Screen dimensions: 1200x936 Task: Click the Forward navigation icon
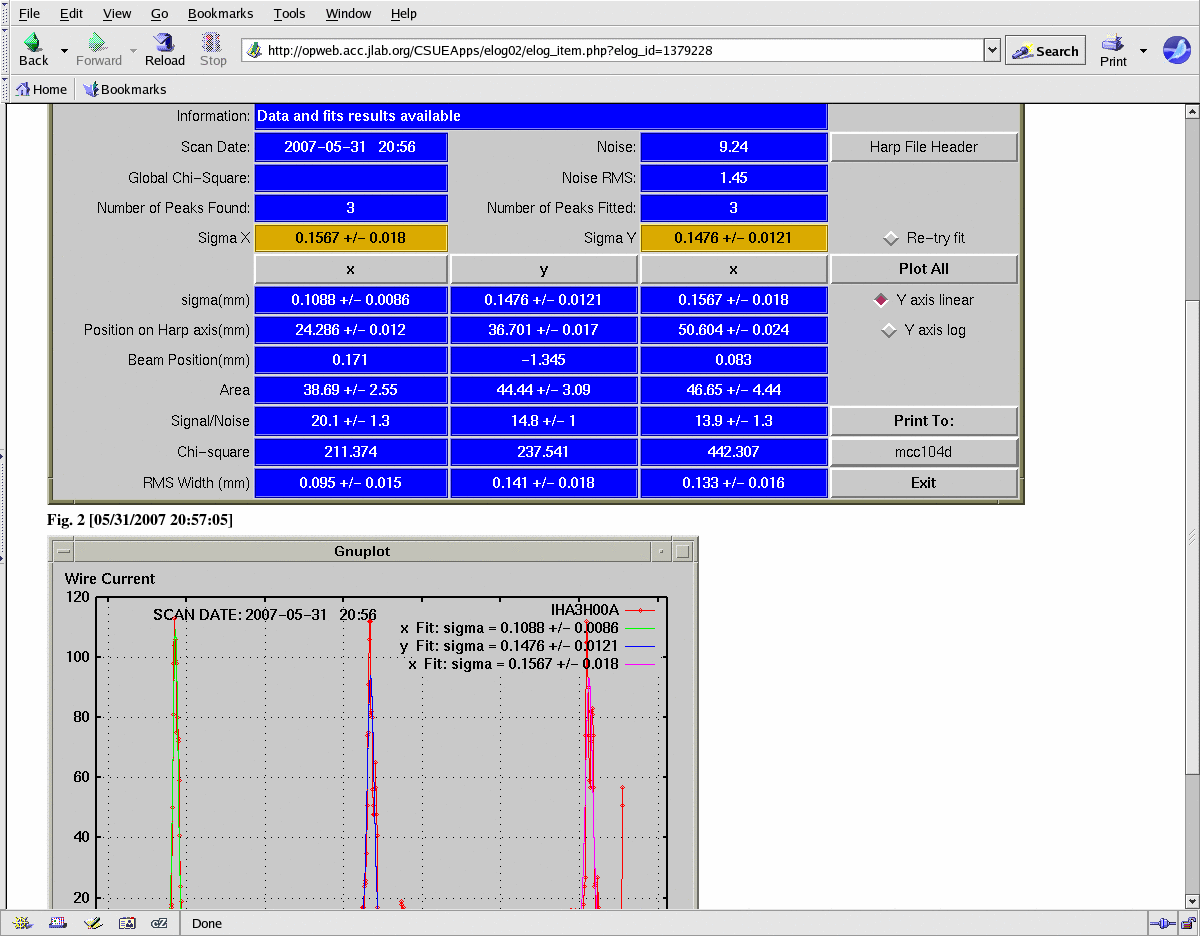click(x=98, y=42)
